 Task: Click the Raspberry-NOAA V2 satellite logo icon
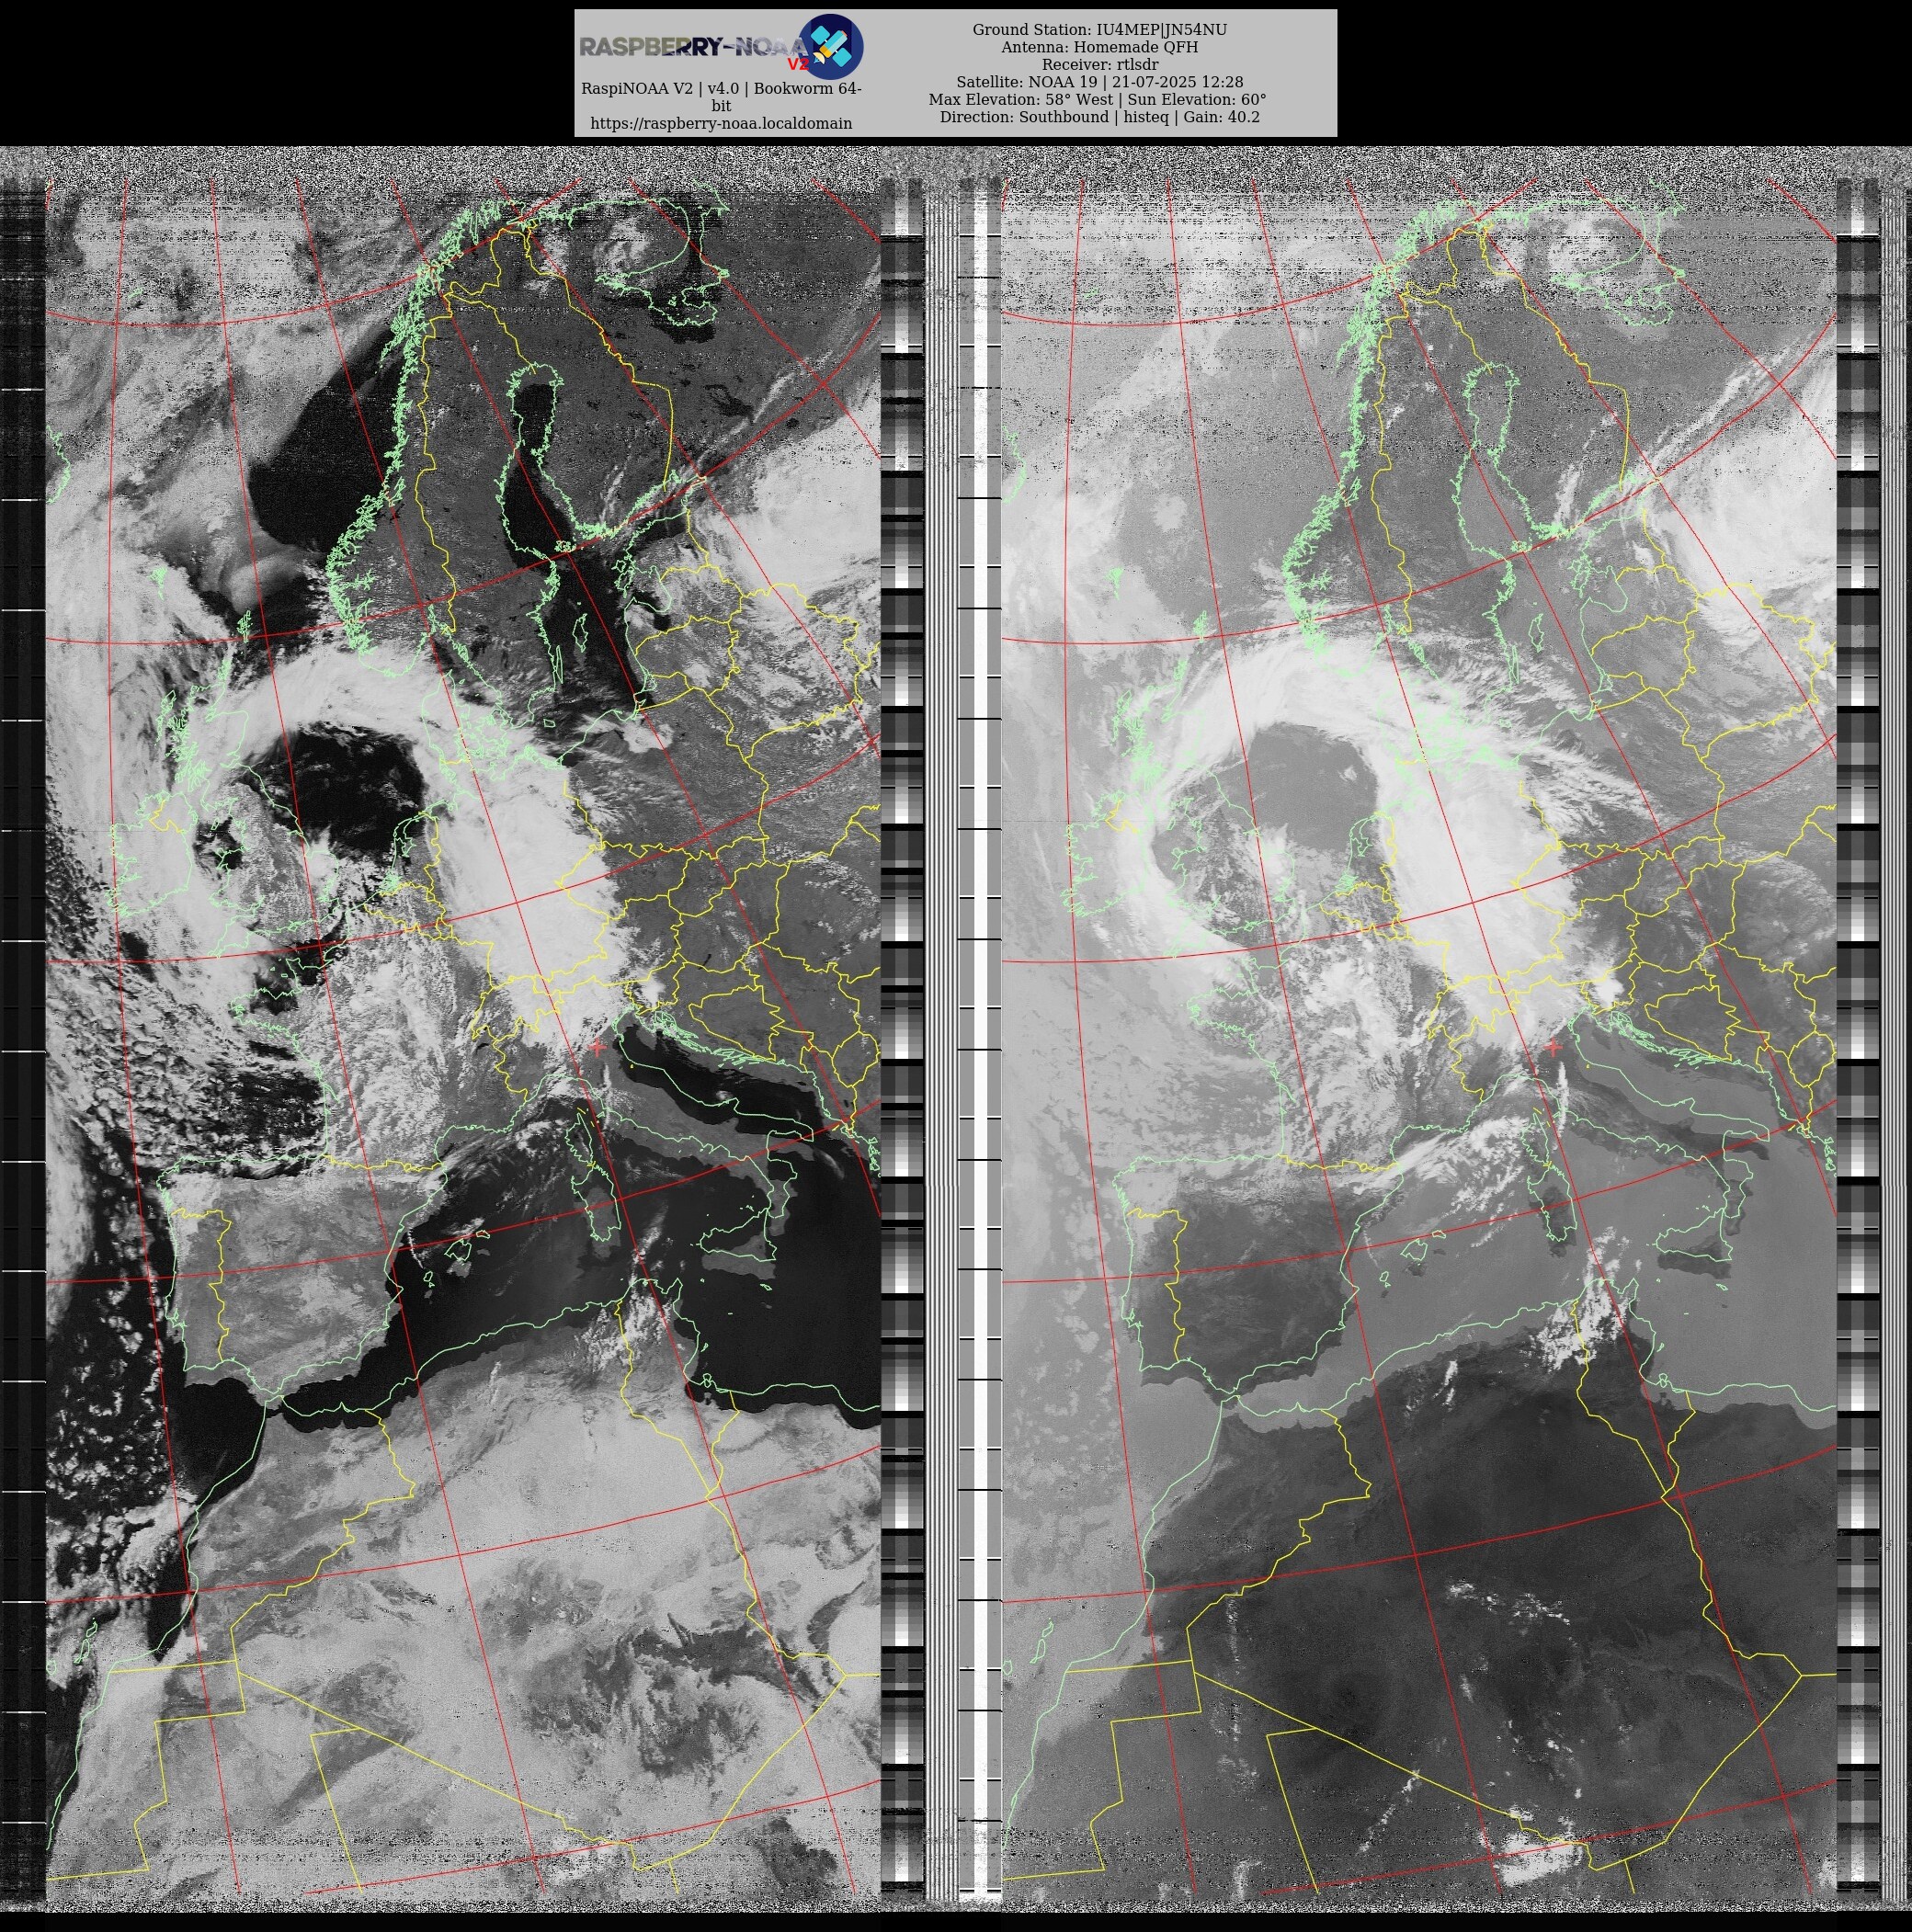coord(832,46)
